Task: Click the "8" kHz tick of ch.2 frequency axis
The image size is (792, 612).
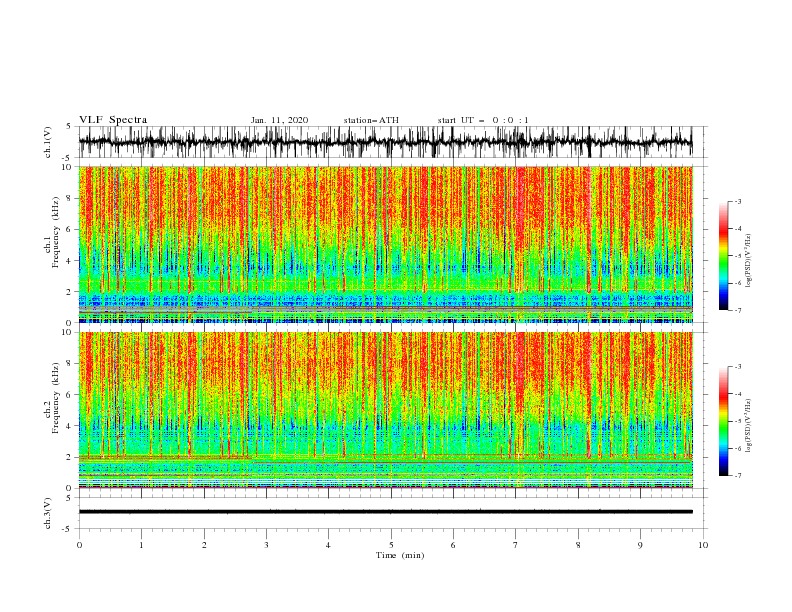Action: coord(69,364)
